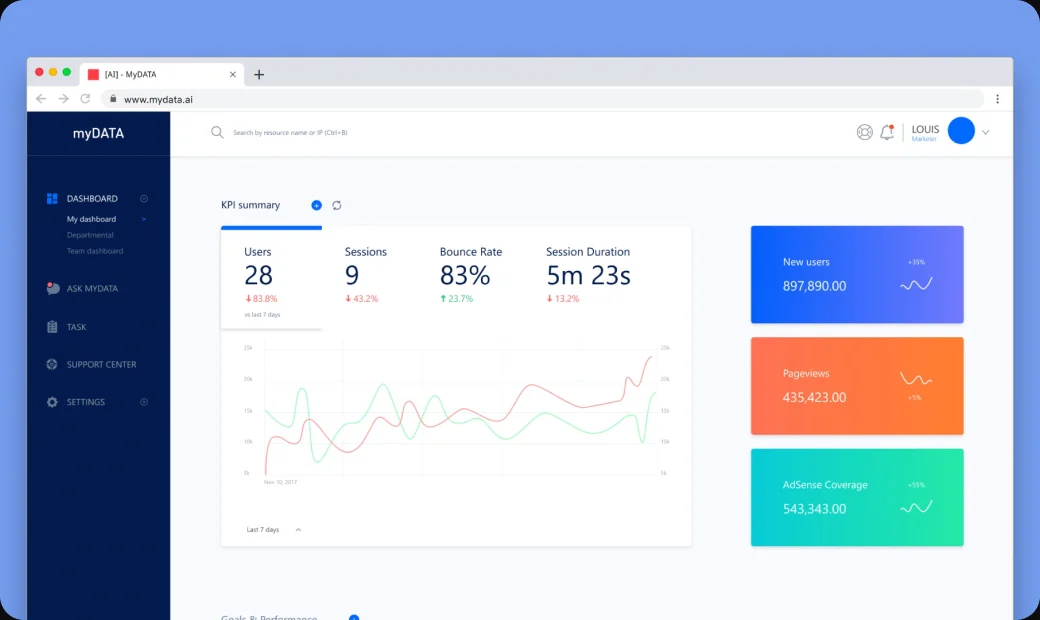The image size is (1040, 620).
Task: Click the 897,890.00 new users value
Action: pos(814,286)
